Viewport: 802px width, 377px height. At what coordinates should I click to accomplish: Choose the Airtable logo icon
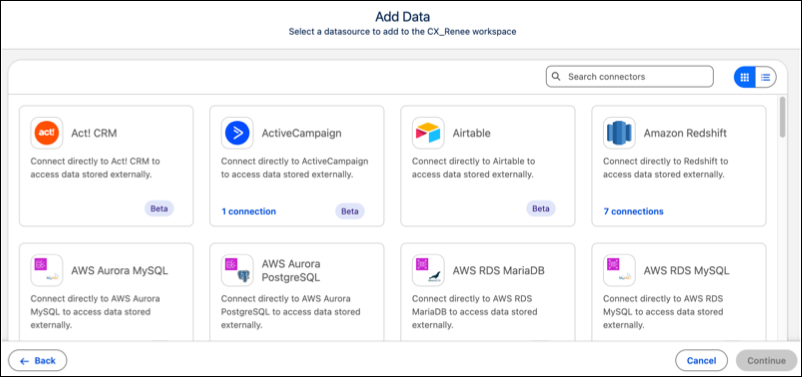coord(428,133)
